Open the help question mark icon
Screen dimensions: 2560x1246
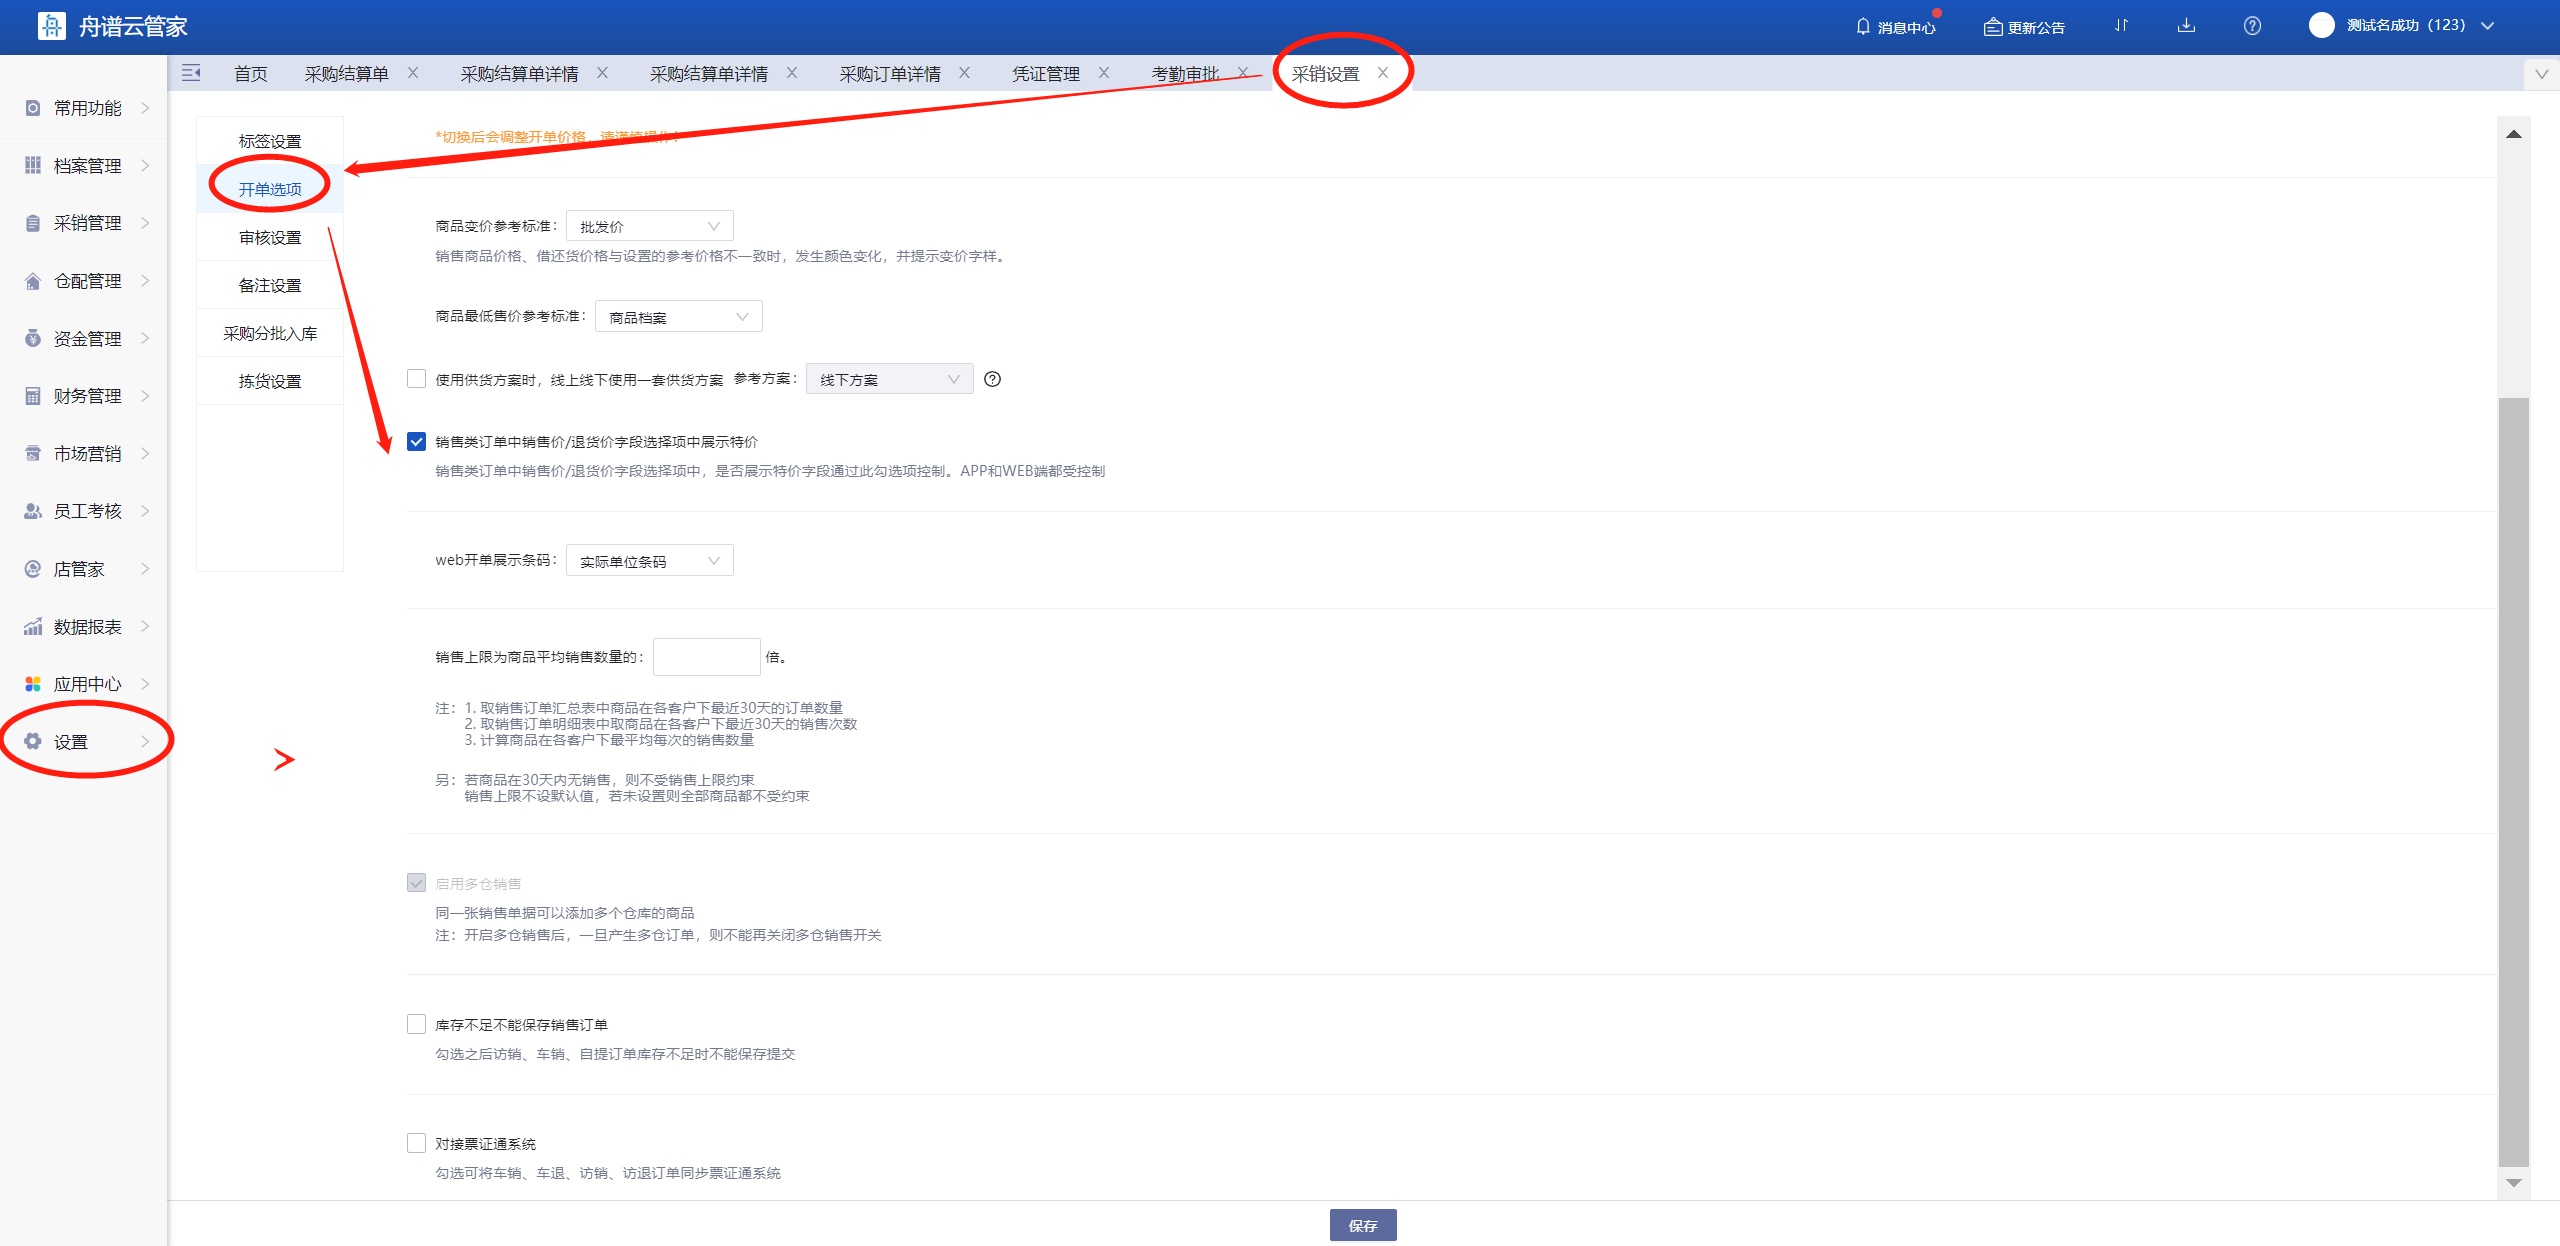(2252, 26)
